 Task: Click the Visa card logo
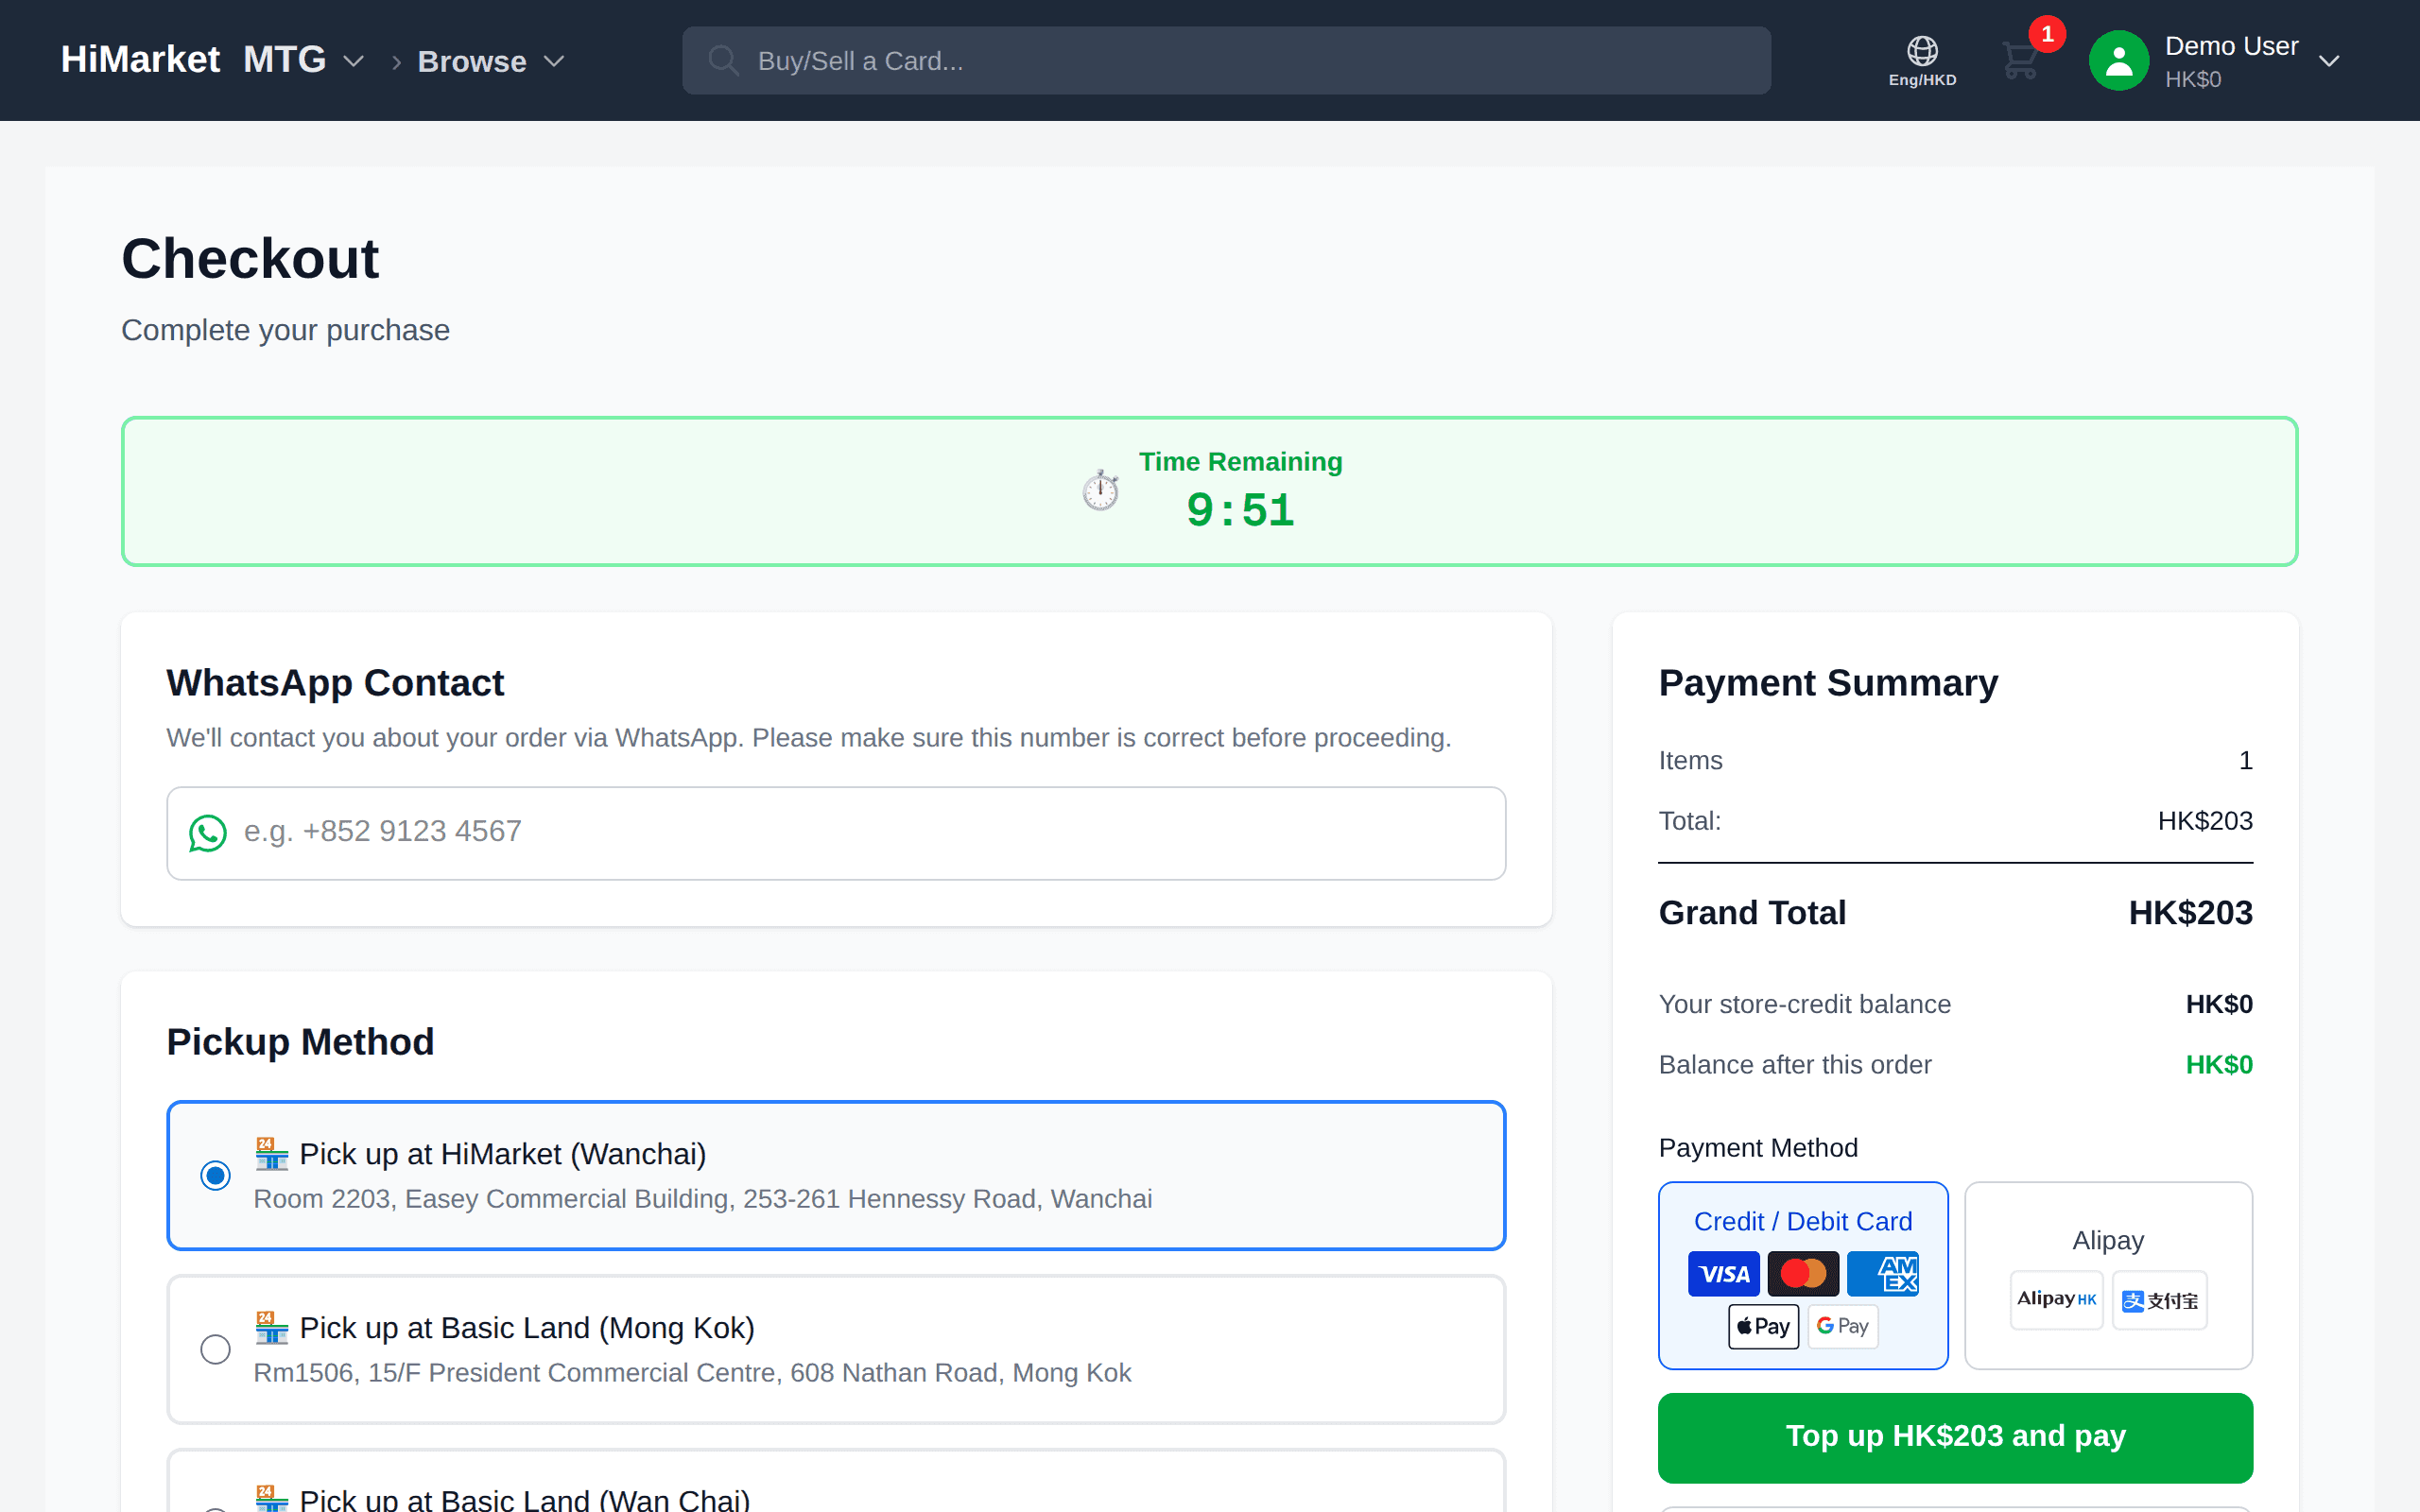click(x=1723, y=1273)
